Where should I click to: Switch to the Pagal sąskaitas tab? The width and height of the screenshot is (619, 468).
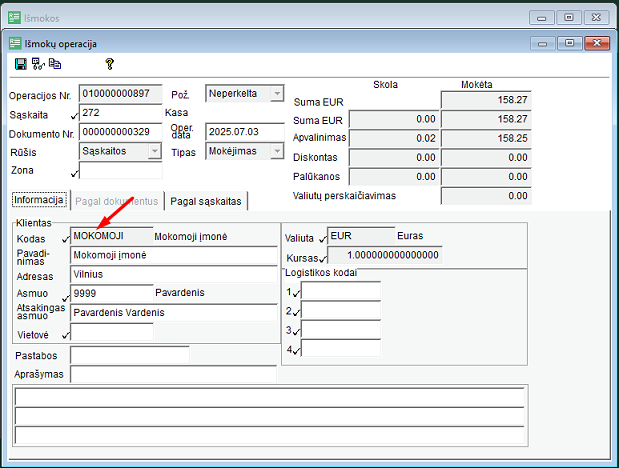[206, 201]
